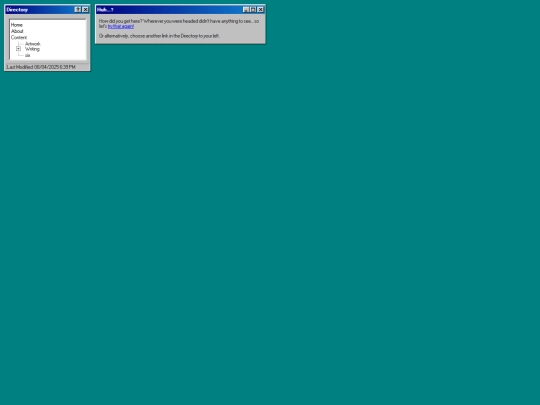Screen dimensions: 540x405
Task: Open the Writing item under Content
Action: click(x=32, y=49)
